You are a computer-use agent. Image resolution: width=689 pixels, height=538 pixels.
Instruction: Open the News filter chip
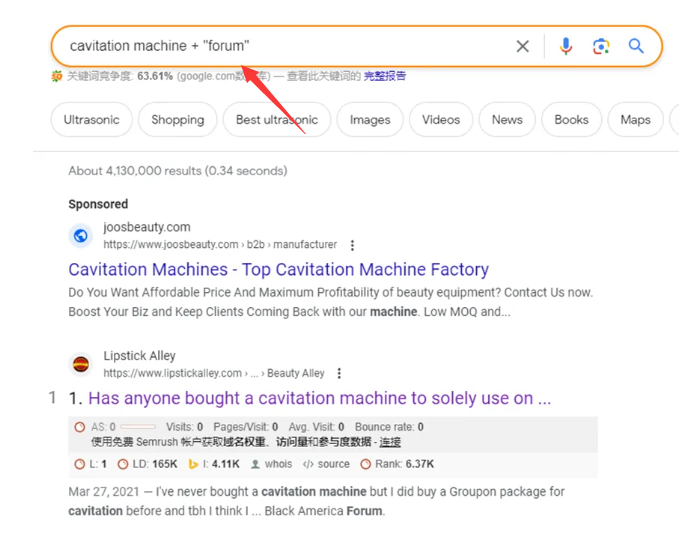507,120
